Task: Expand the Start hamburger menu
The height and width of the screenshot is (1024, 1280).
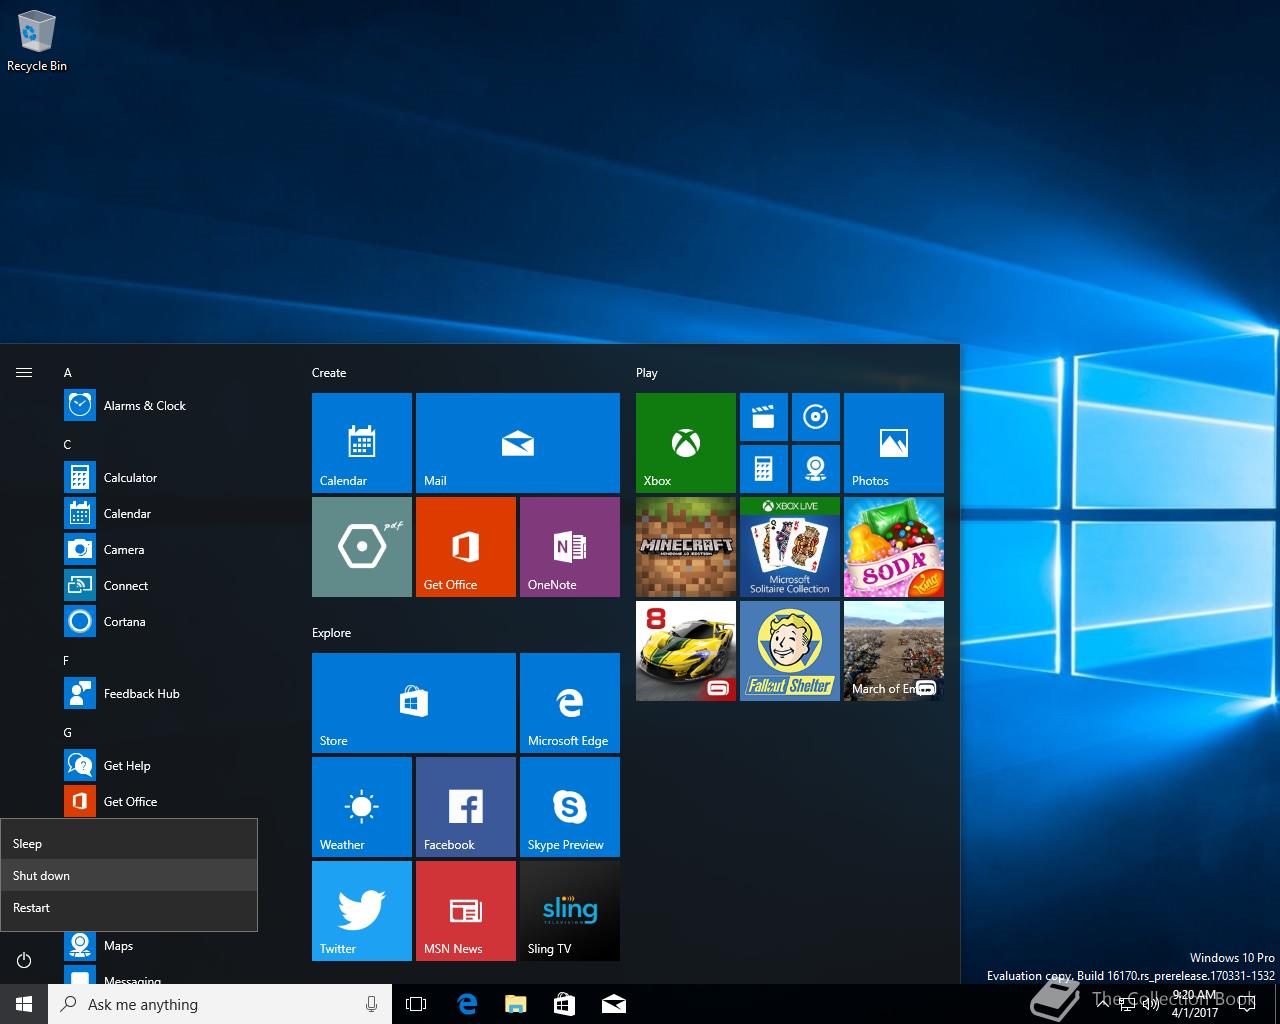Action: pyautogui.click(x=24, y=372)
